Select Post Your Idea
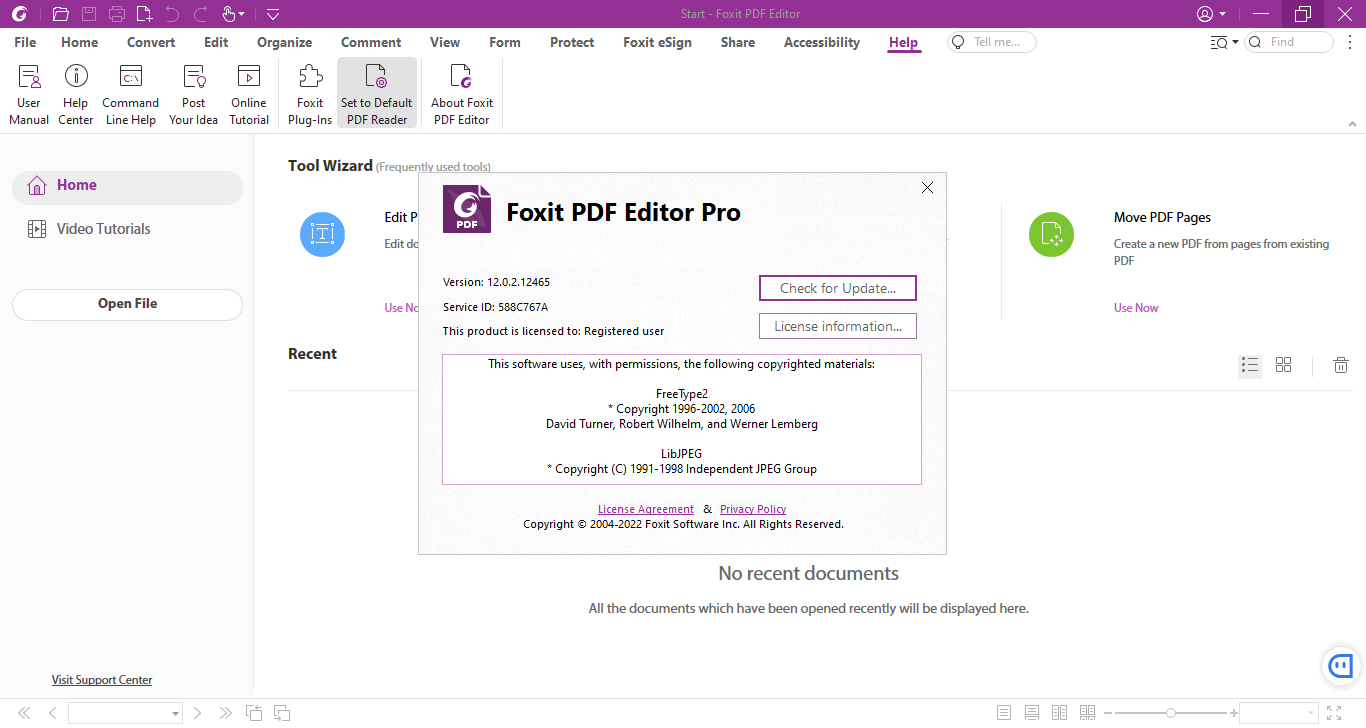1366x728 pixels. [192, 92]
